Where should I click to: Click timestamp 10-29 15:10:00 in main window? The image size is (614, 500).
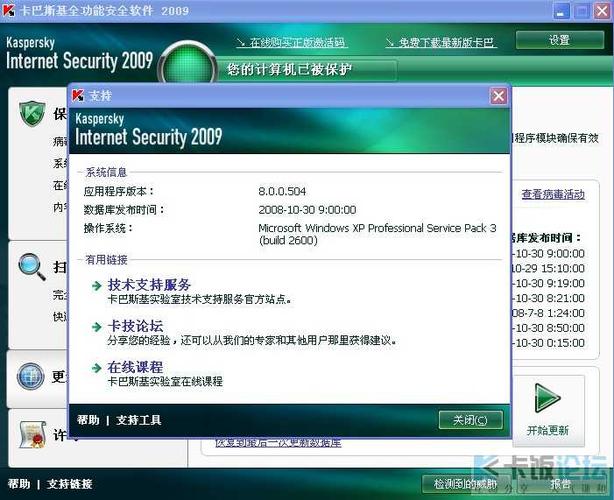pos(548,269)
